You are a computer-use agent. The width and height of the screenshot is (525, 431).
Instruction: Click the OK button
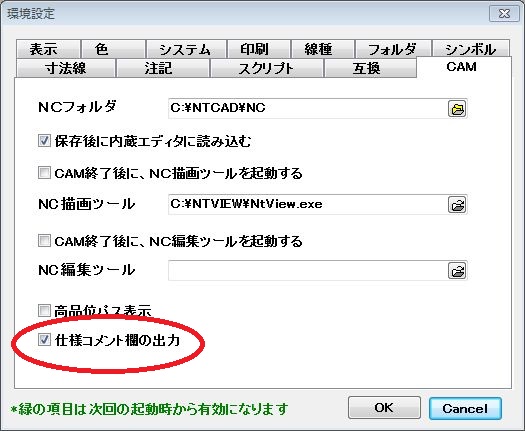coord(384,408)
